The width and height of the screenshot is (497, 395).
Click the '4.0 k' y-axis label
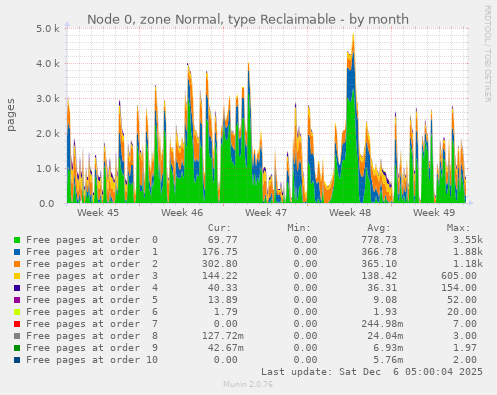(x=48, y=63)
